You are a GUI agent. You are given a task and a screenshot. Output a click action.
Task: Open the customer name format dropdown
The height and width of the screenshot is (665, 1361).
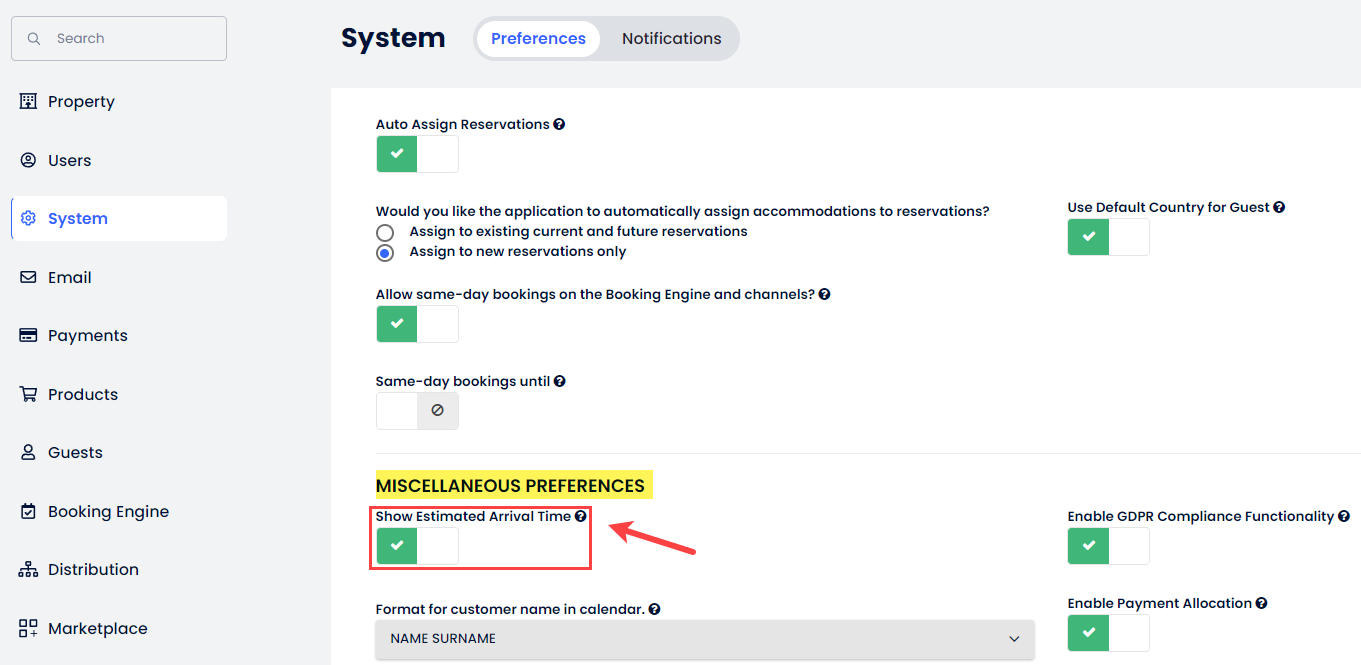pyautogui.click(x=705, y=639)
